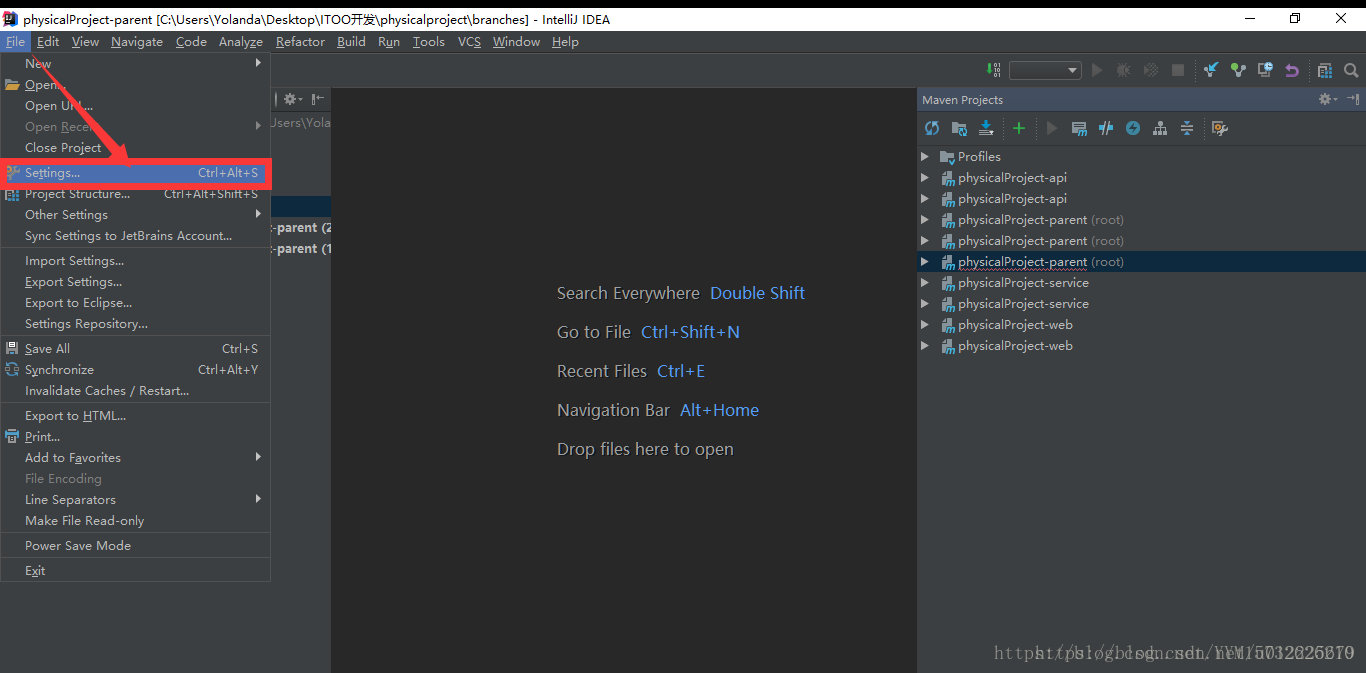Add Maven projects with green plus
The width and height of the screenshot is (1366, 673).
click(x=1019, y=128)
